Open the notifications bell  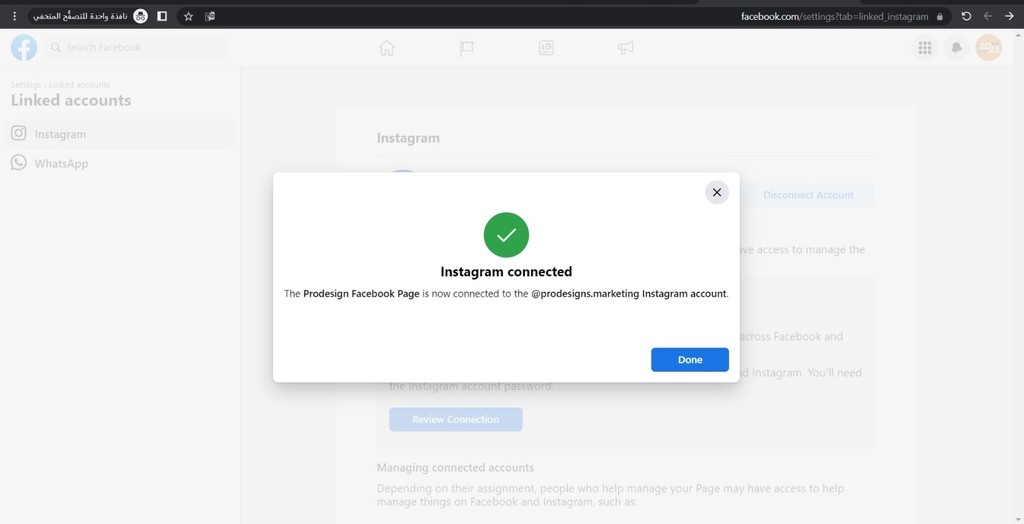[957, 48]
